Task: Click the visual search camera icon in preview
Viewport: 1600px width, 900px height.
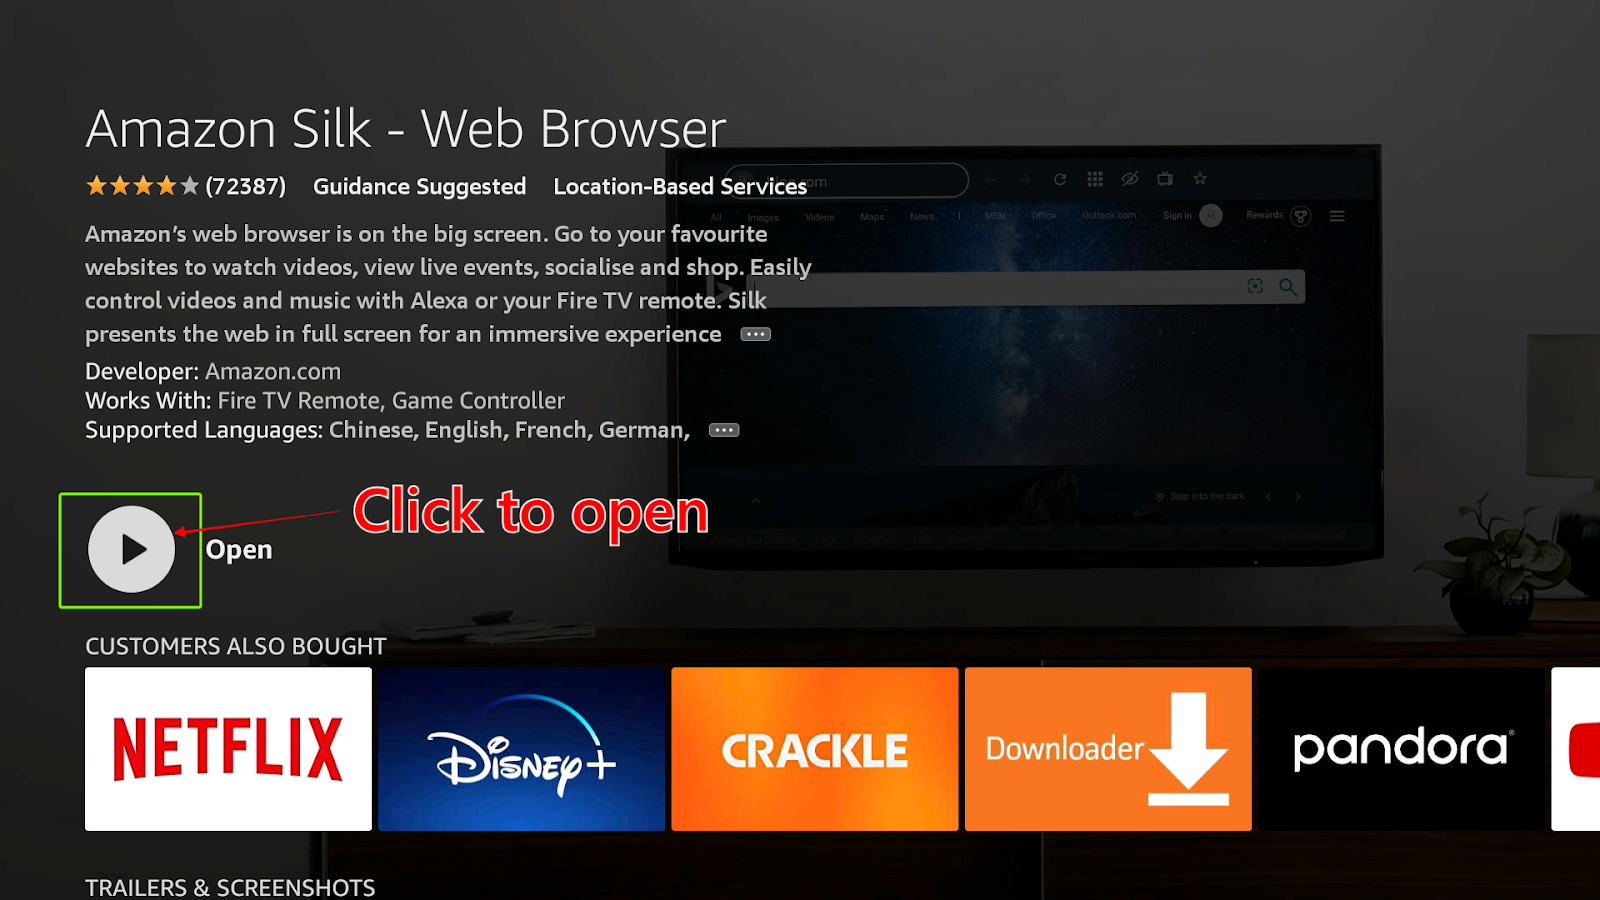Action: [1255, 287]
